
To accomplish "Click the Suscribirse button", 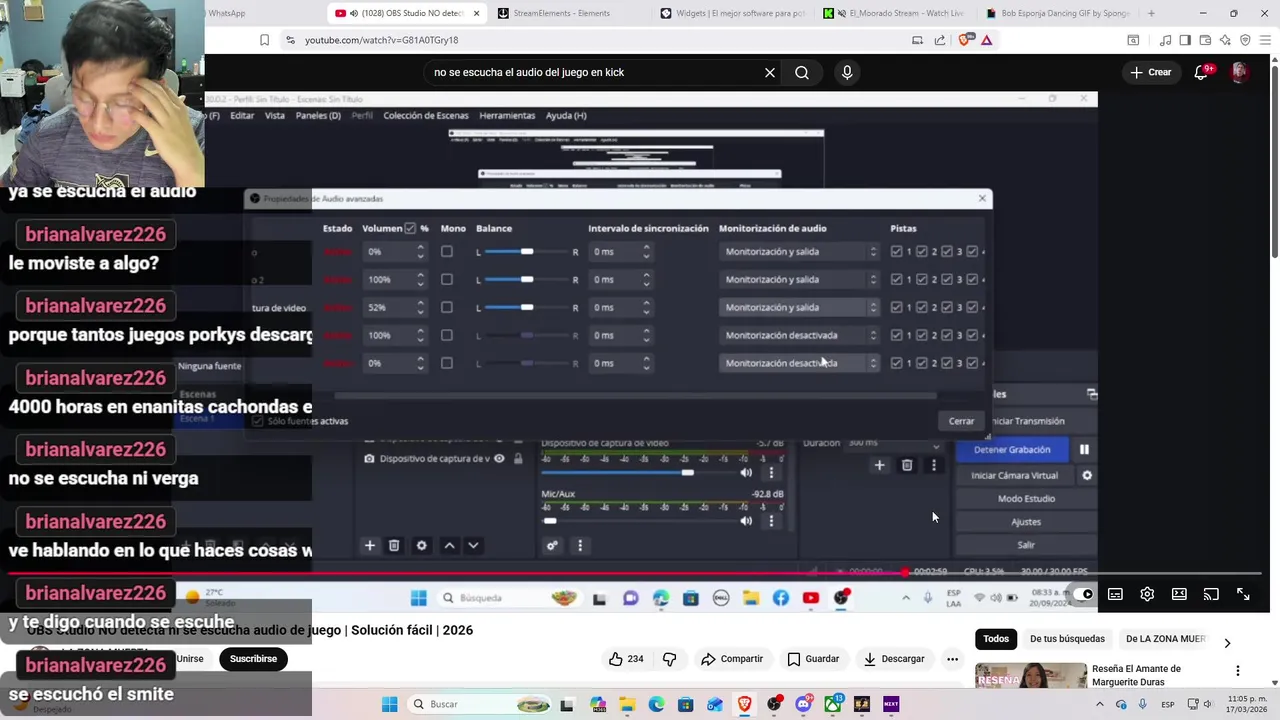I will tap(253, 659).
